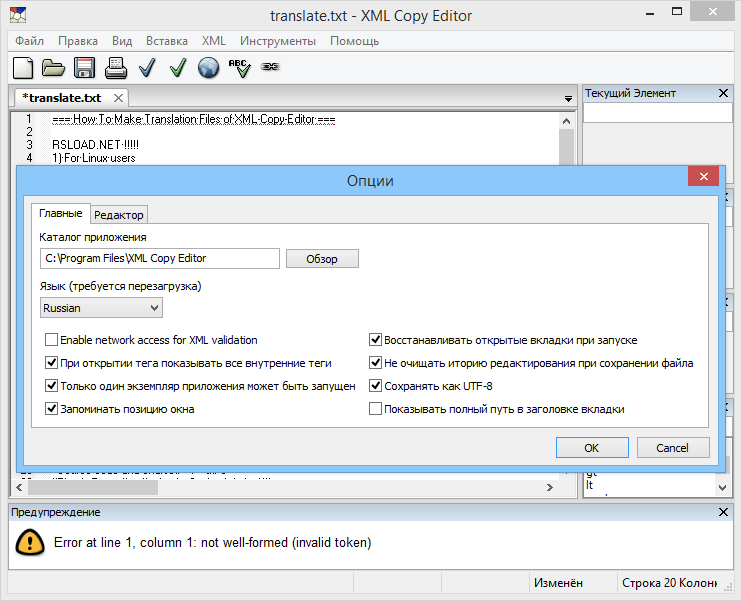Switch to the Редактор tab
This screenshot has width=742, height=601.
(119, 215)
